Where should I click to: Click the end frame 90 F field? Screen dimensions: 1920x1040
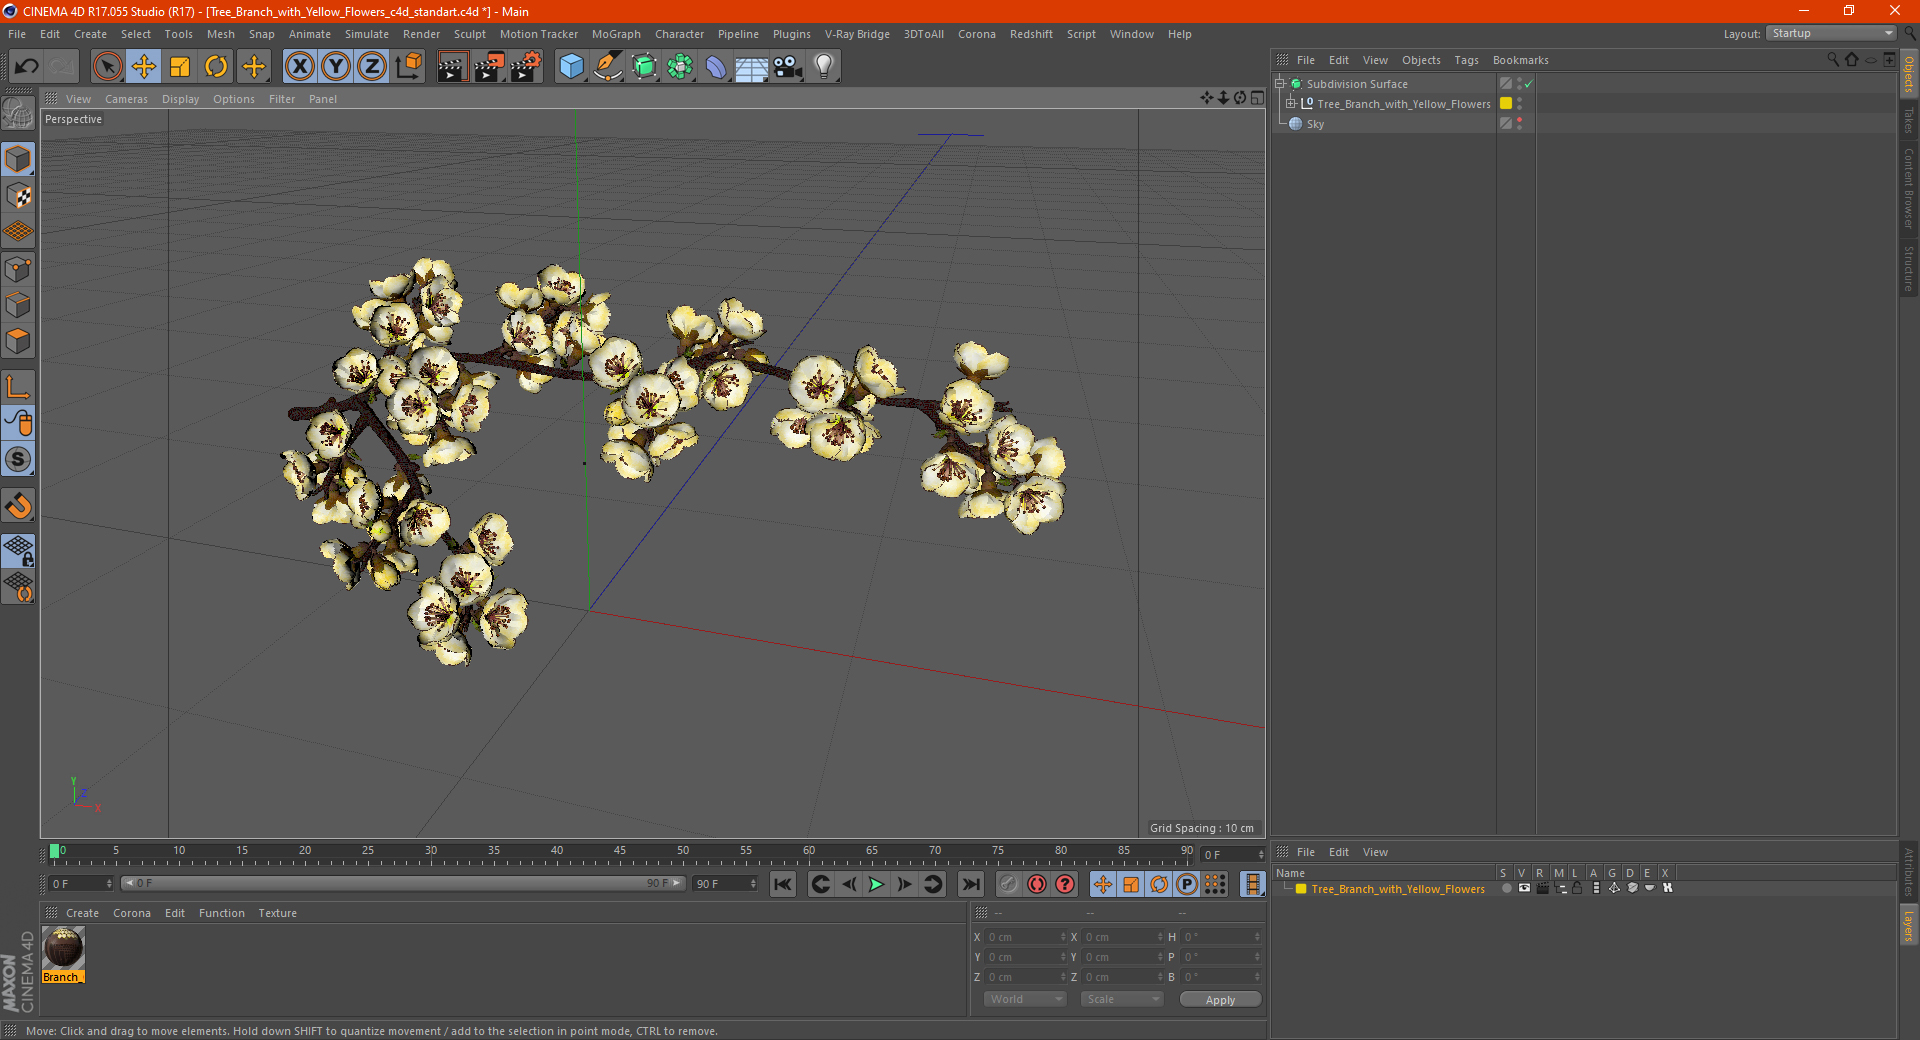(x=725, y=884)
